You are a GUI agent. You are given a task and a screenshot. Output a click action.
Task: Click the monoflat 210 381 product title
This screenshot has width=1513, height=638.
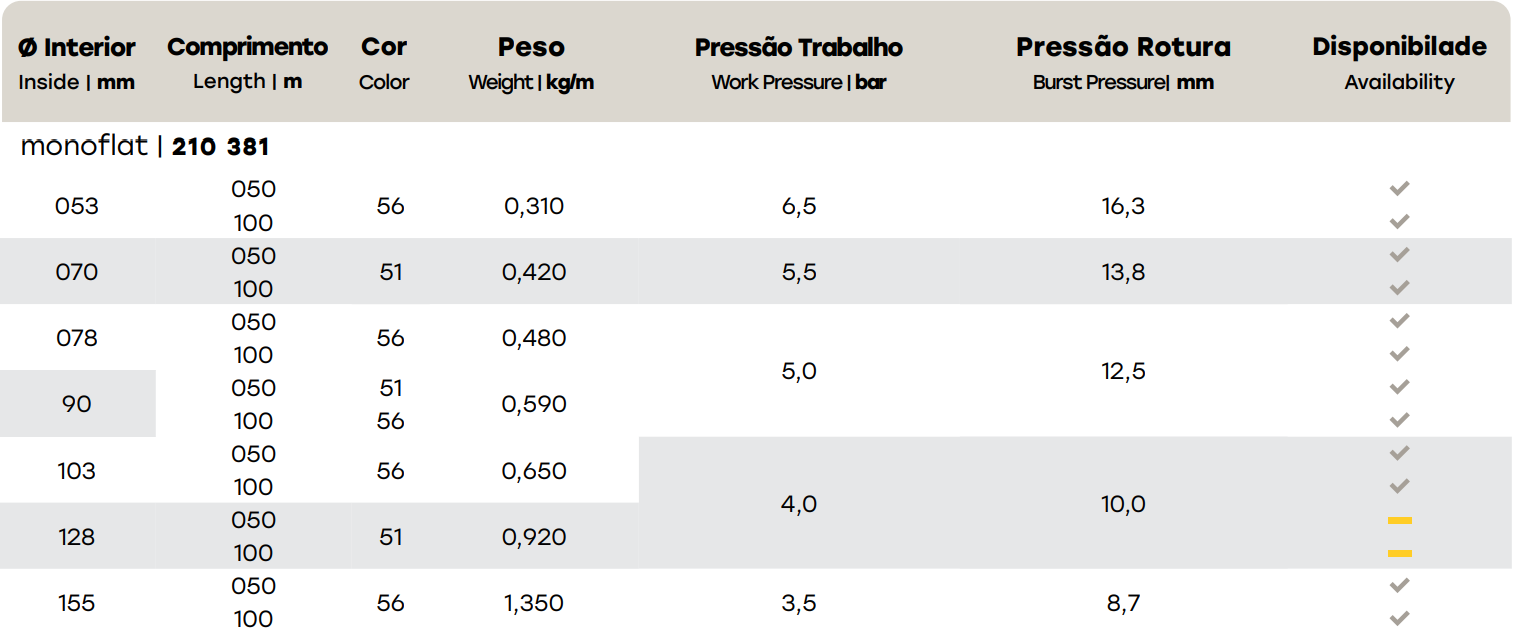[145, 147]
